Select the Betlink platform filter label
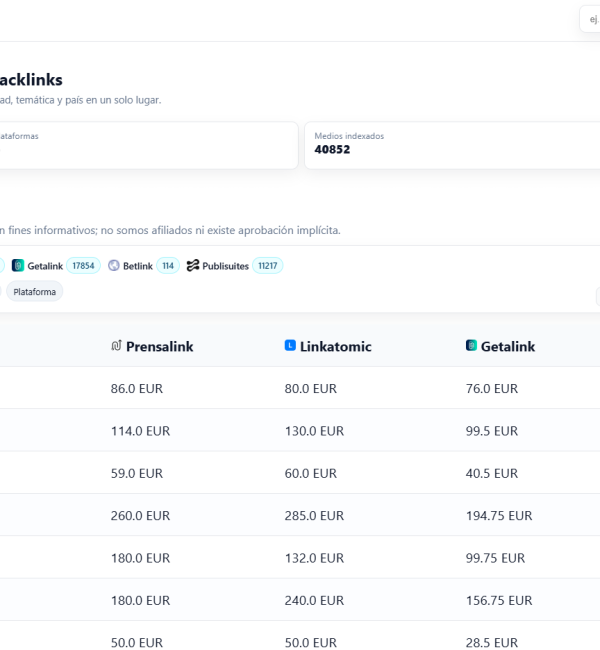This screenshot has height=650, width=600. pos(138,266)
